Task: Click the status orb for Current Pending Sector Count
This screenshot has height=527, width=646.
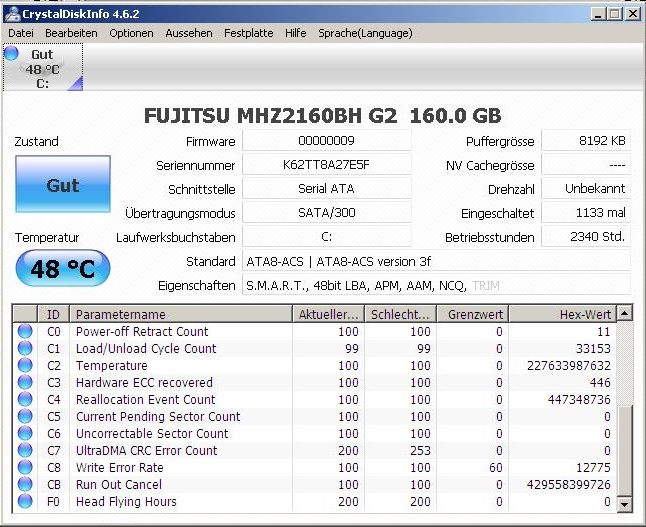Action: tap(25, 416)
